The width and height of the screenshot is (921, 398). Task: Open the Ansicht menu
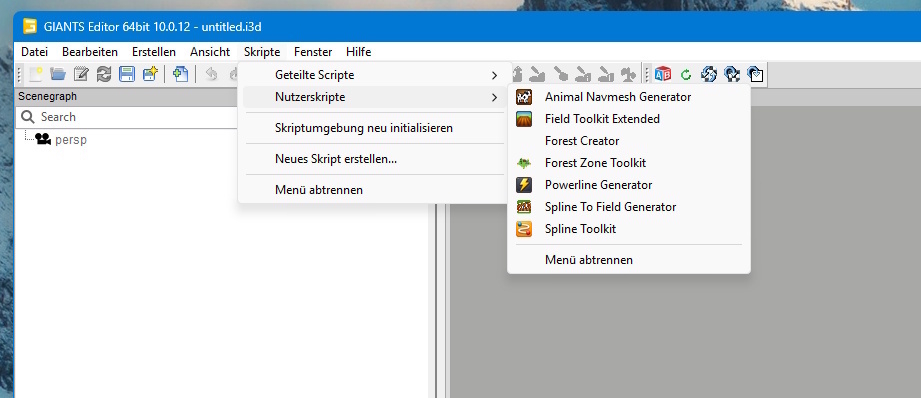(210, 52)
